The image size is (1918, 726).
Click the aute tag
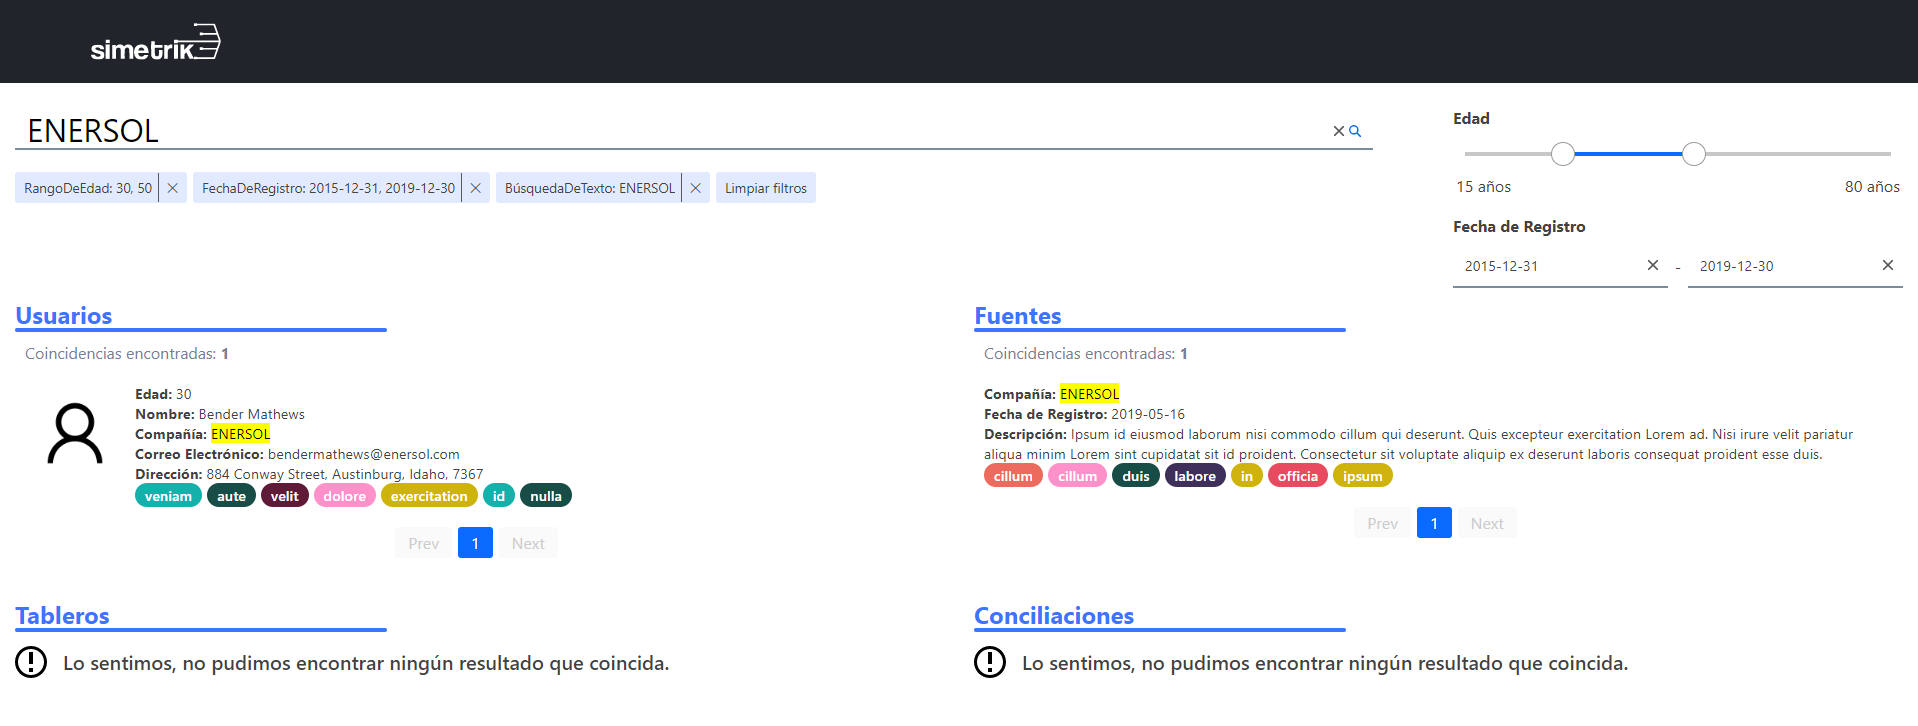coord(231,496)
